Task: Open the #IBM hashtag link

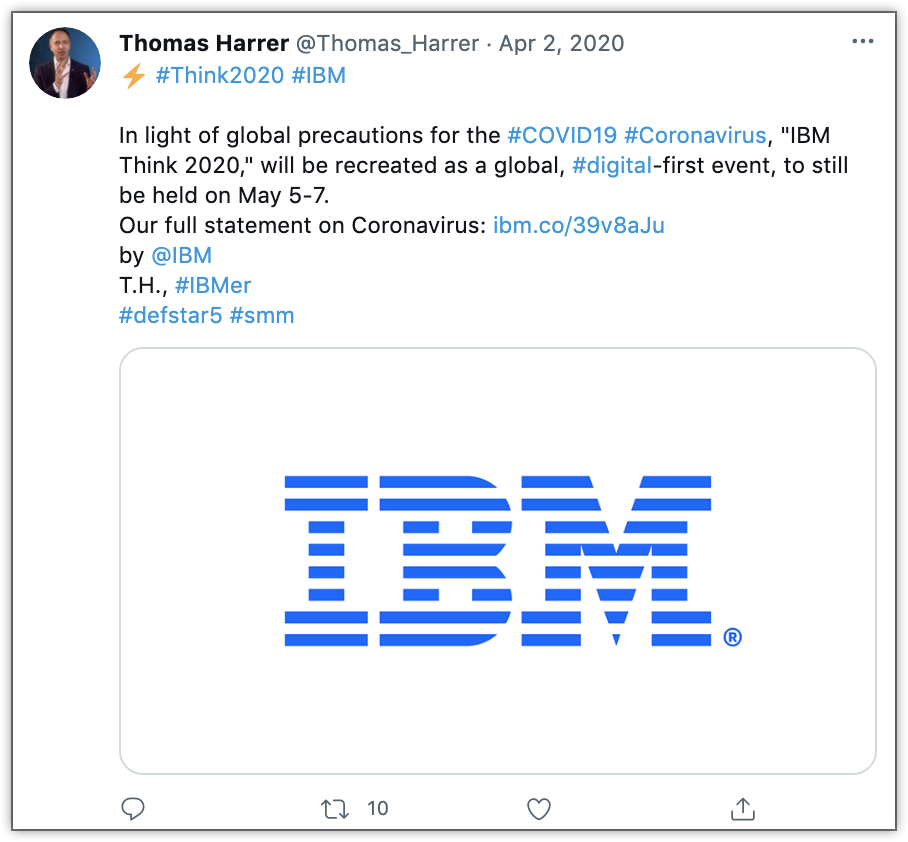Action: tap(318, 75)
